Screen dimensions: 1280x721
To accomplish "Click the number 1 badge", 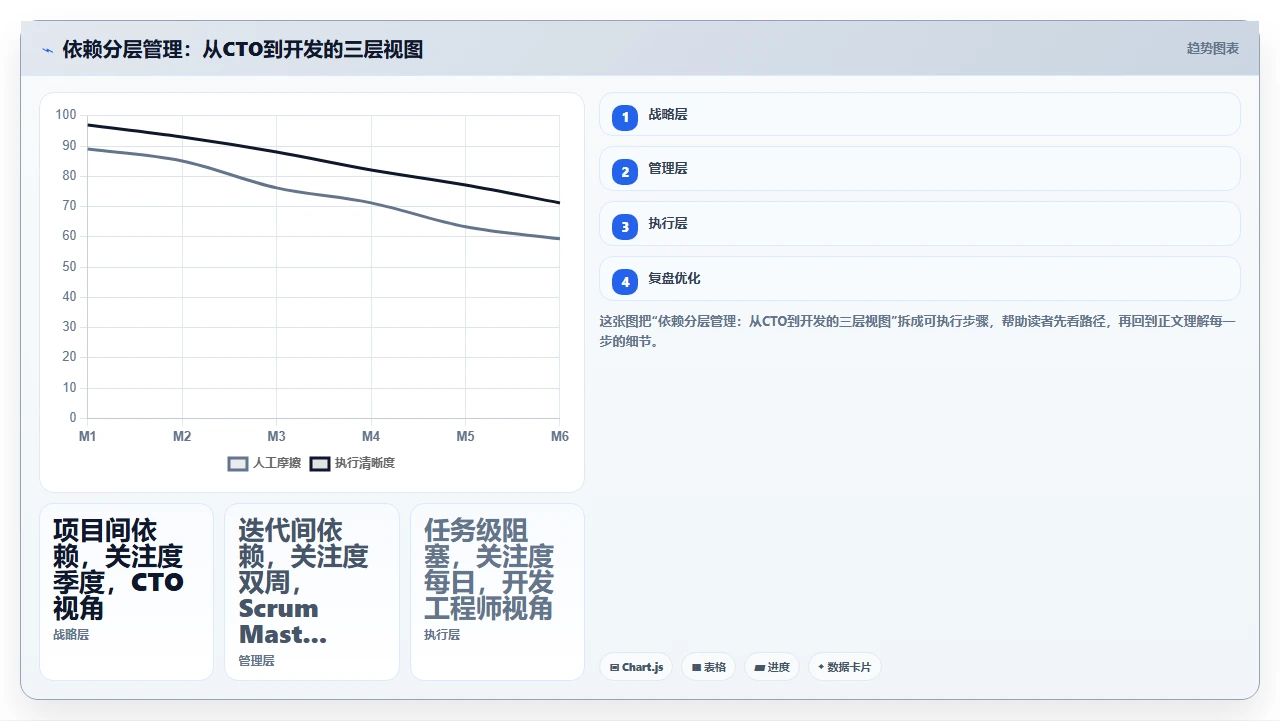I will tap(625, 117).
